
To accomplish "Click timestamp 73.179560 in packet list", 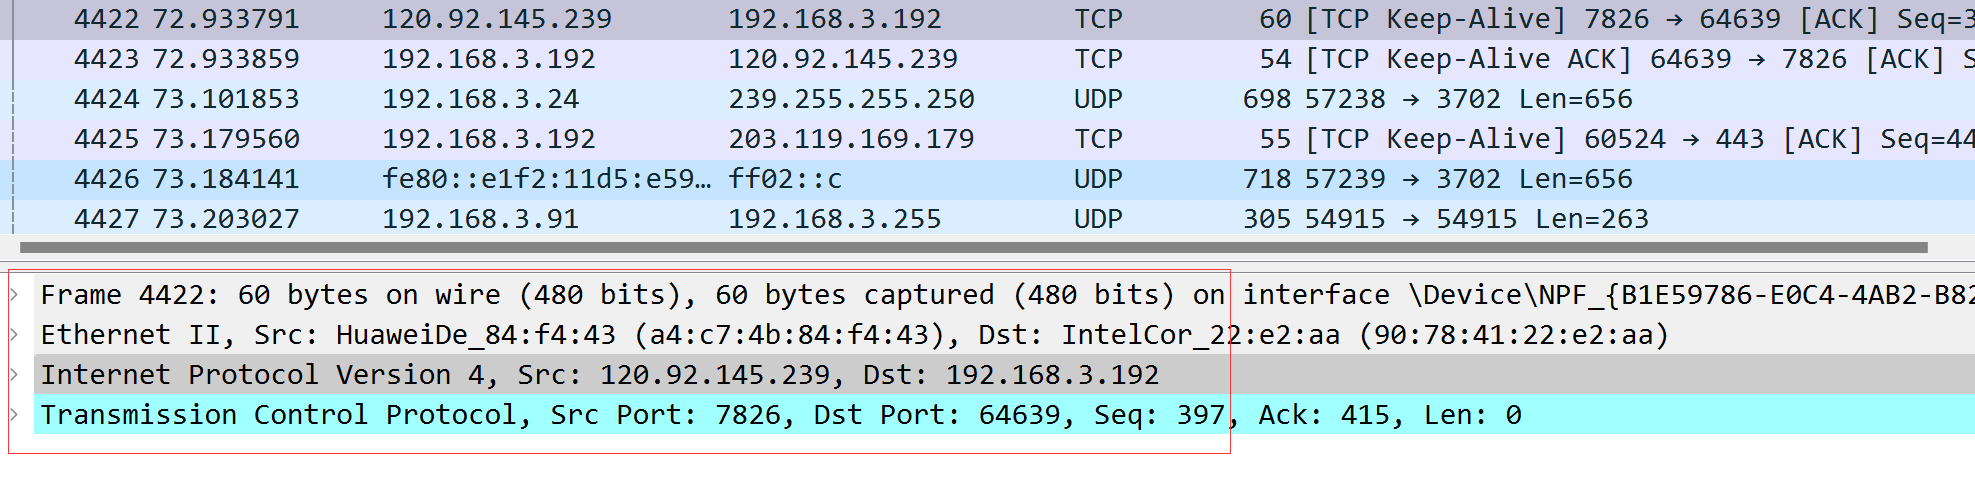I will pyautogui.click(x=226, y=139).
